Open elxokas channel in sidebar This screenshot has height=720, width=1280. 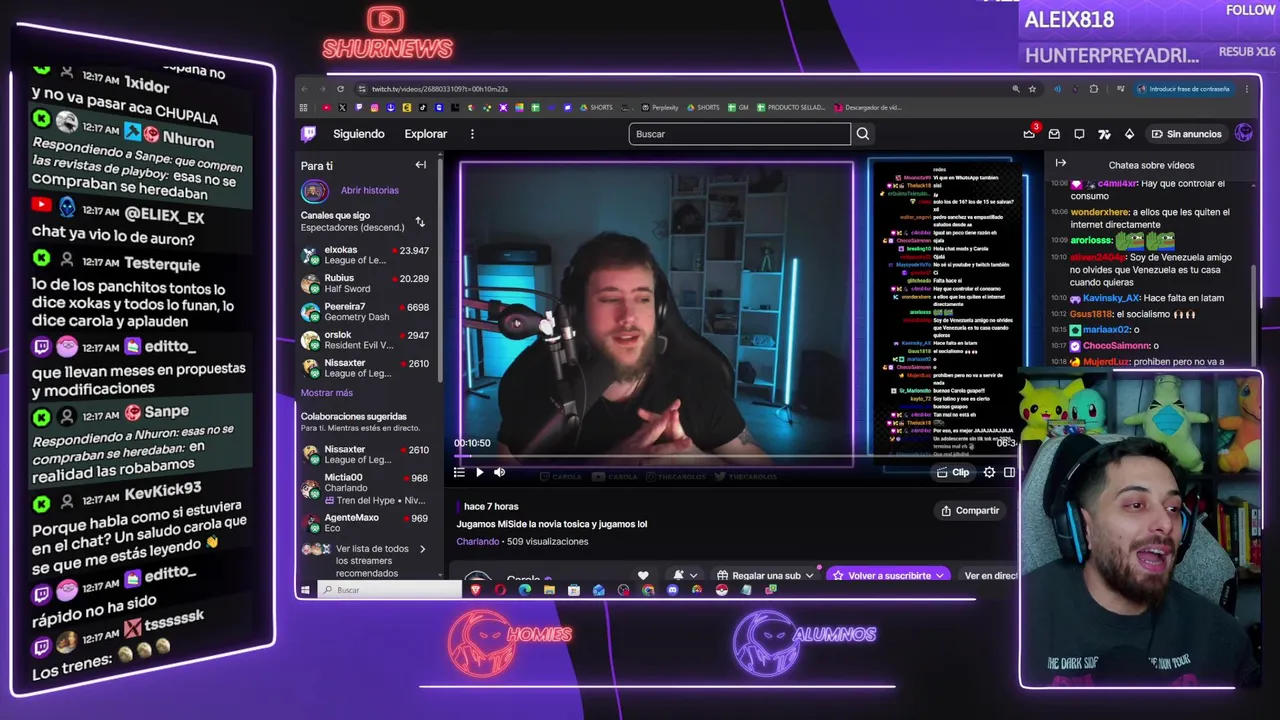365,255
